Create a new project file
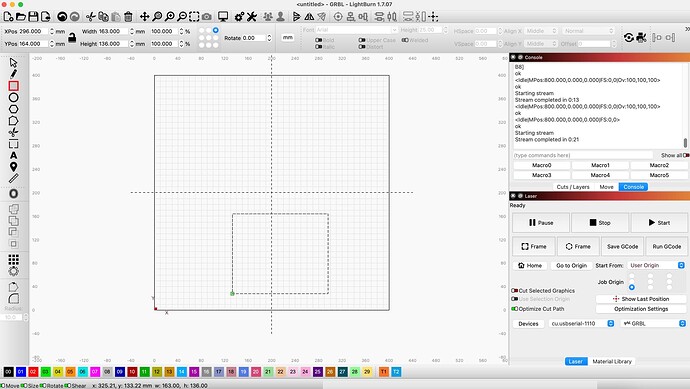This screenshot has height=389, width=690. click(8, 17)
